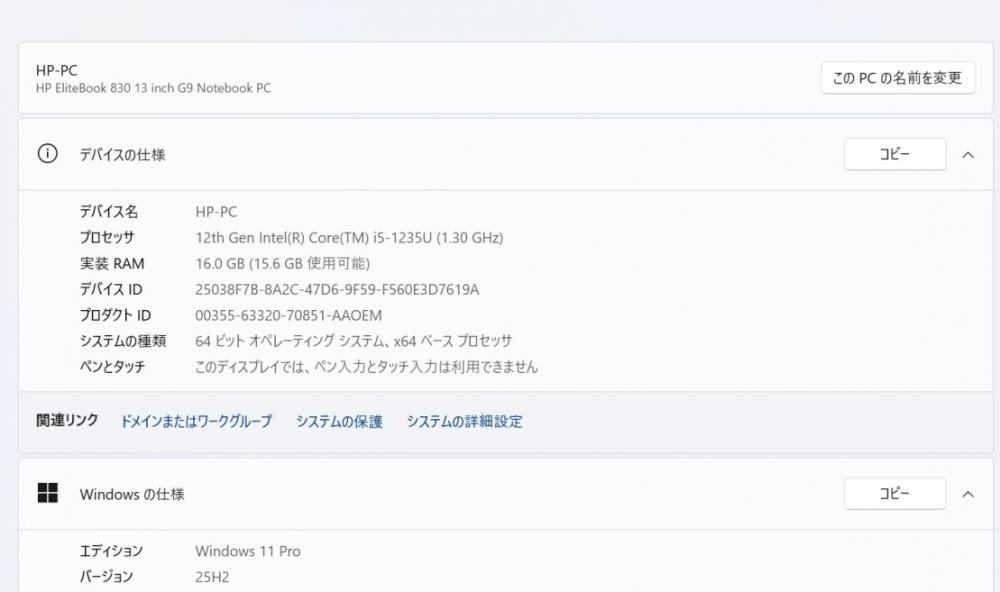Click the Windows logo icon beside Windows の仕様
The height and width of the screenshot is (592, 1000).
(47, 493)
